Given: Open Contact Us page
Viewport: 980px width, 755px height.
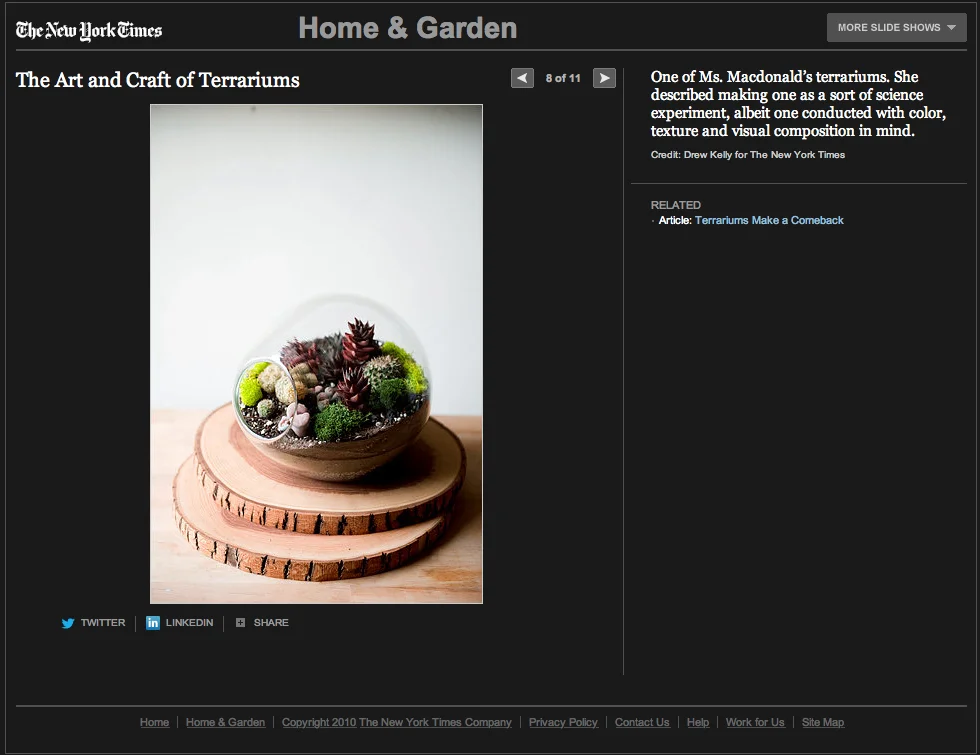Looking at the screenshot, I should (642, 722).
